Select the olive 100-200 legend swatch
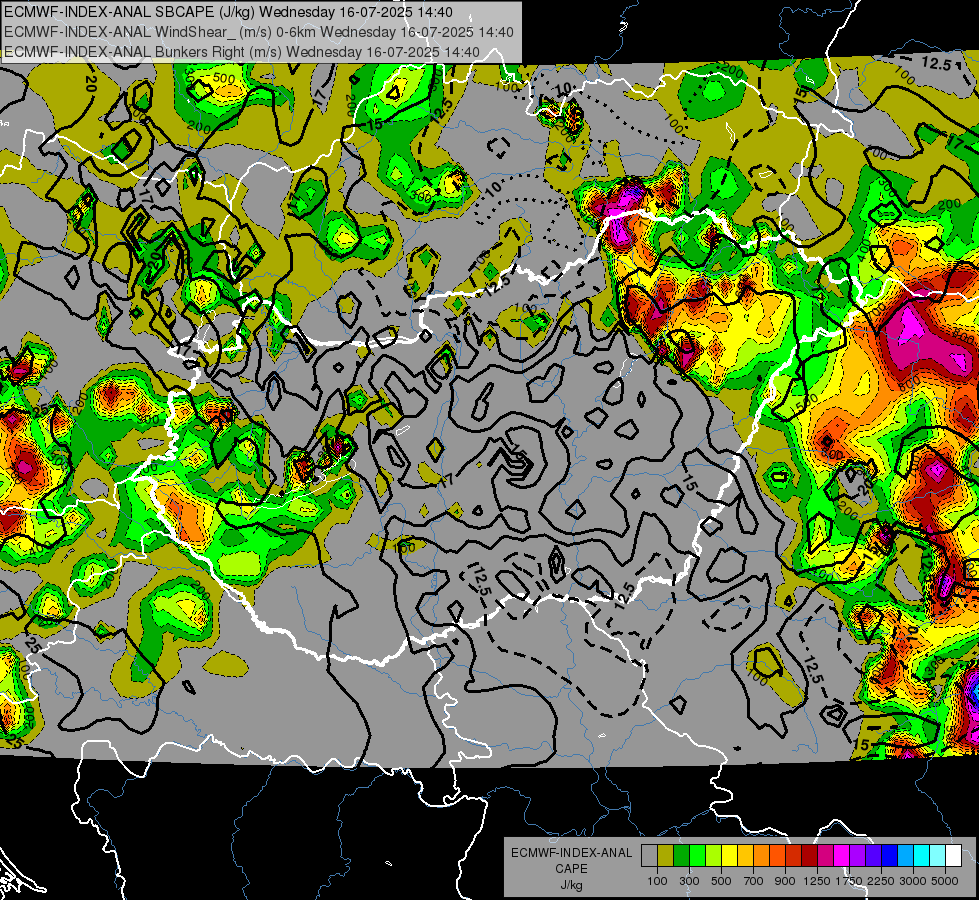The image size is (979, 900). (666, 856)
